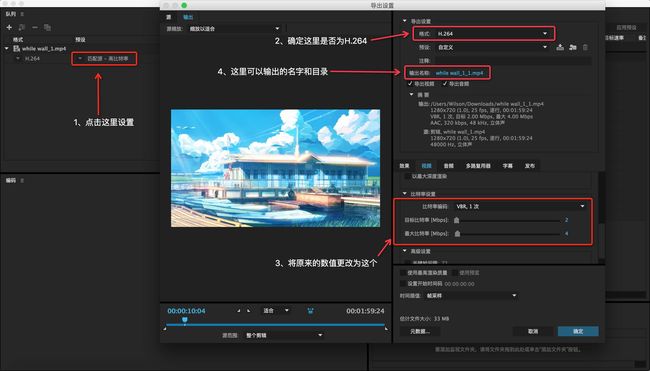
Task: Click the 编码 panel menu icon
Action: (22, 181)
